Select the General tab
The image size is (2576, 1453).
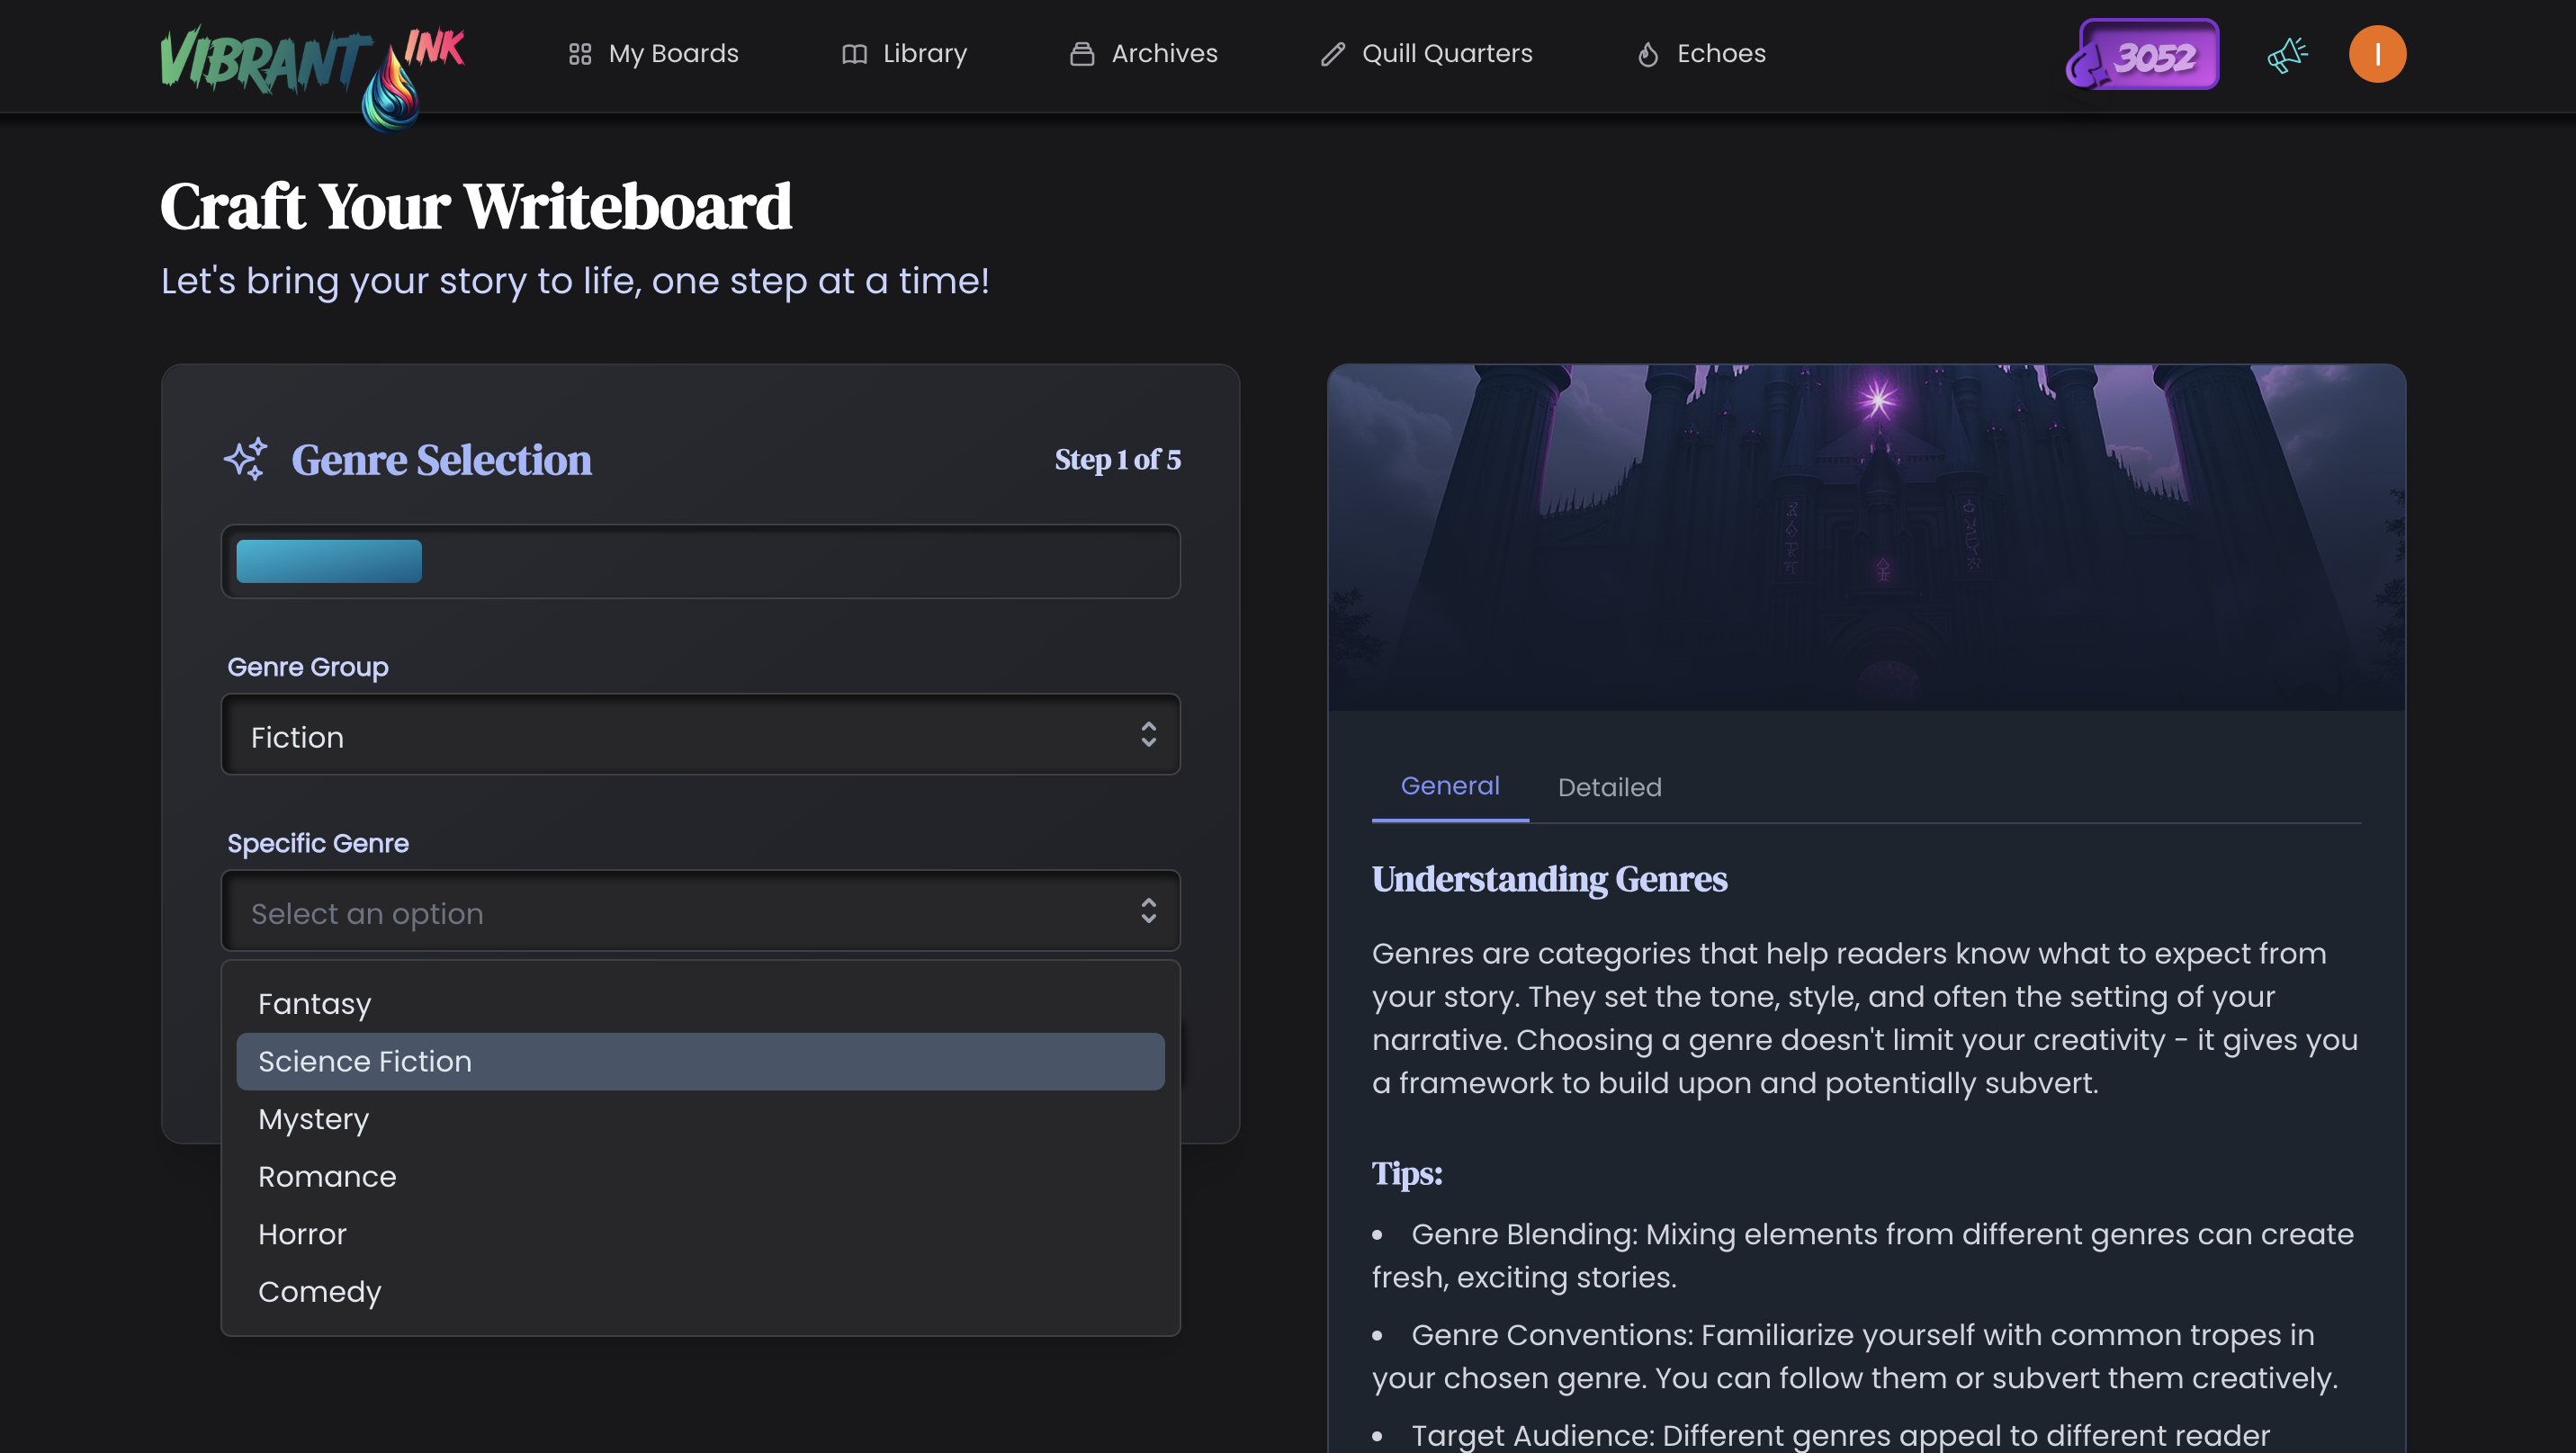[1449, 786]
